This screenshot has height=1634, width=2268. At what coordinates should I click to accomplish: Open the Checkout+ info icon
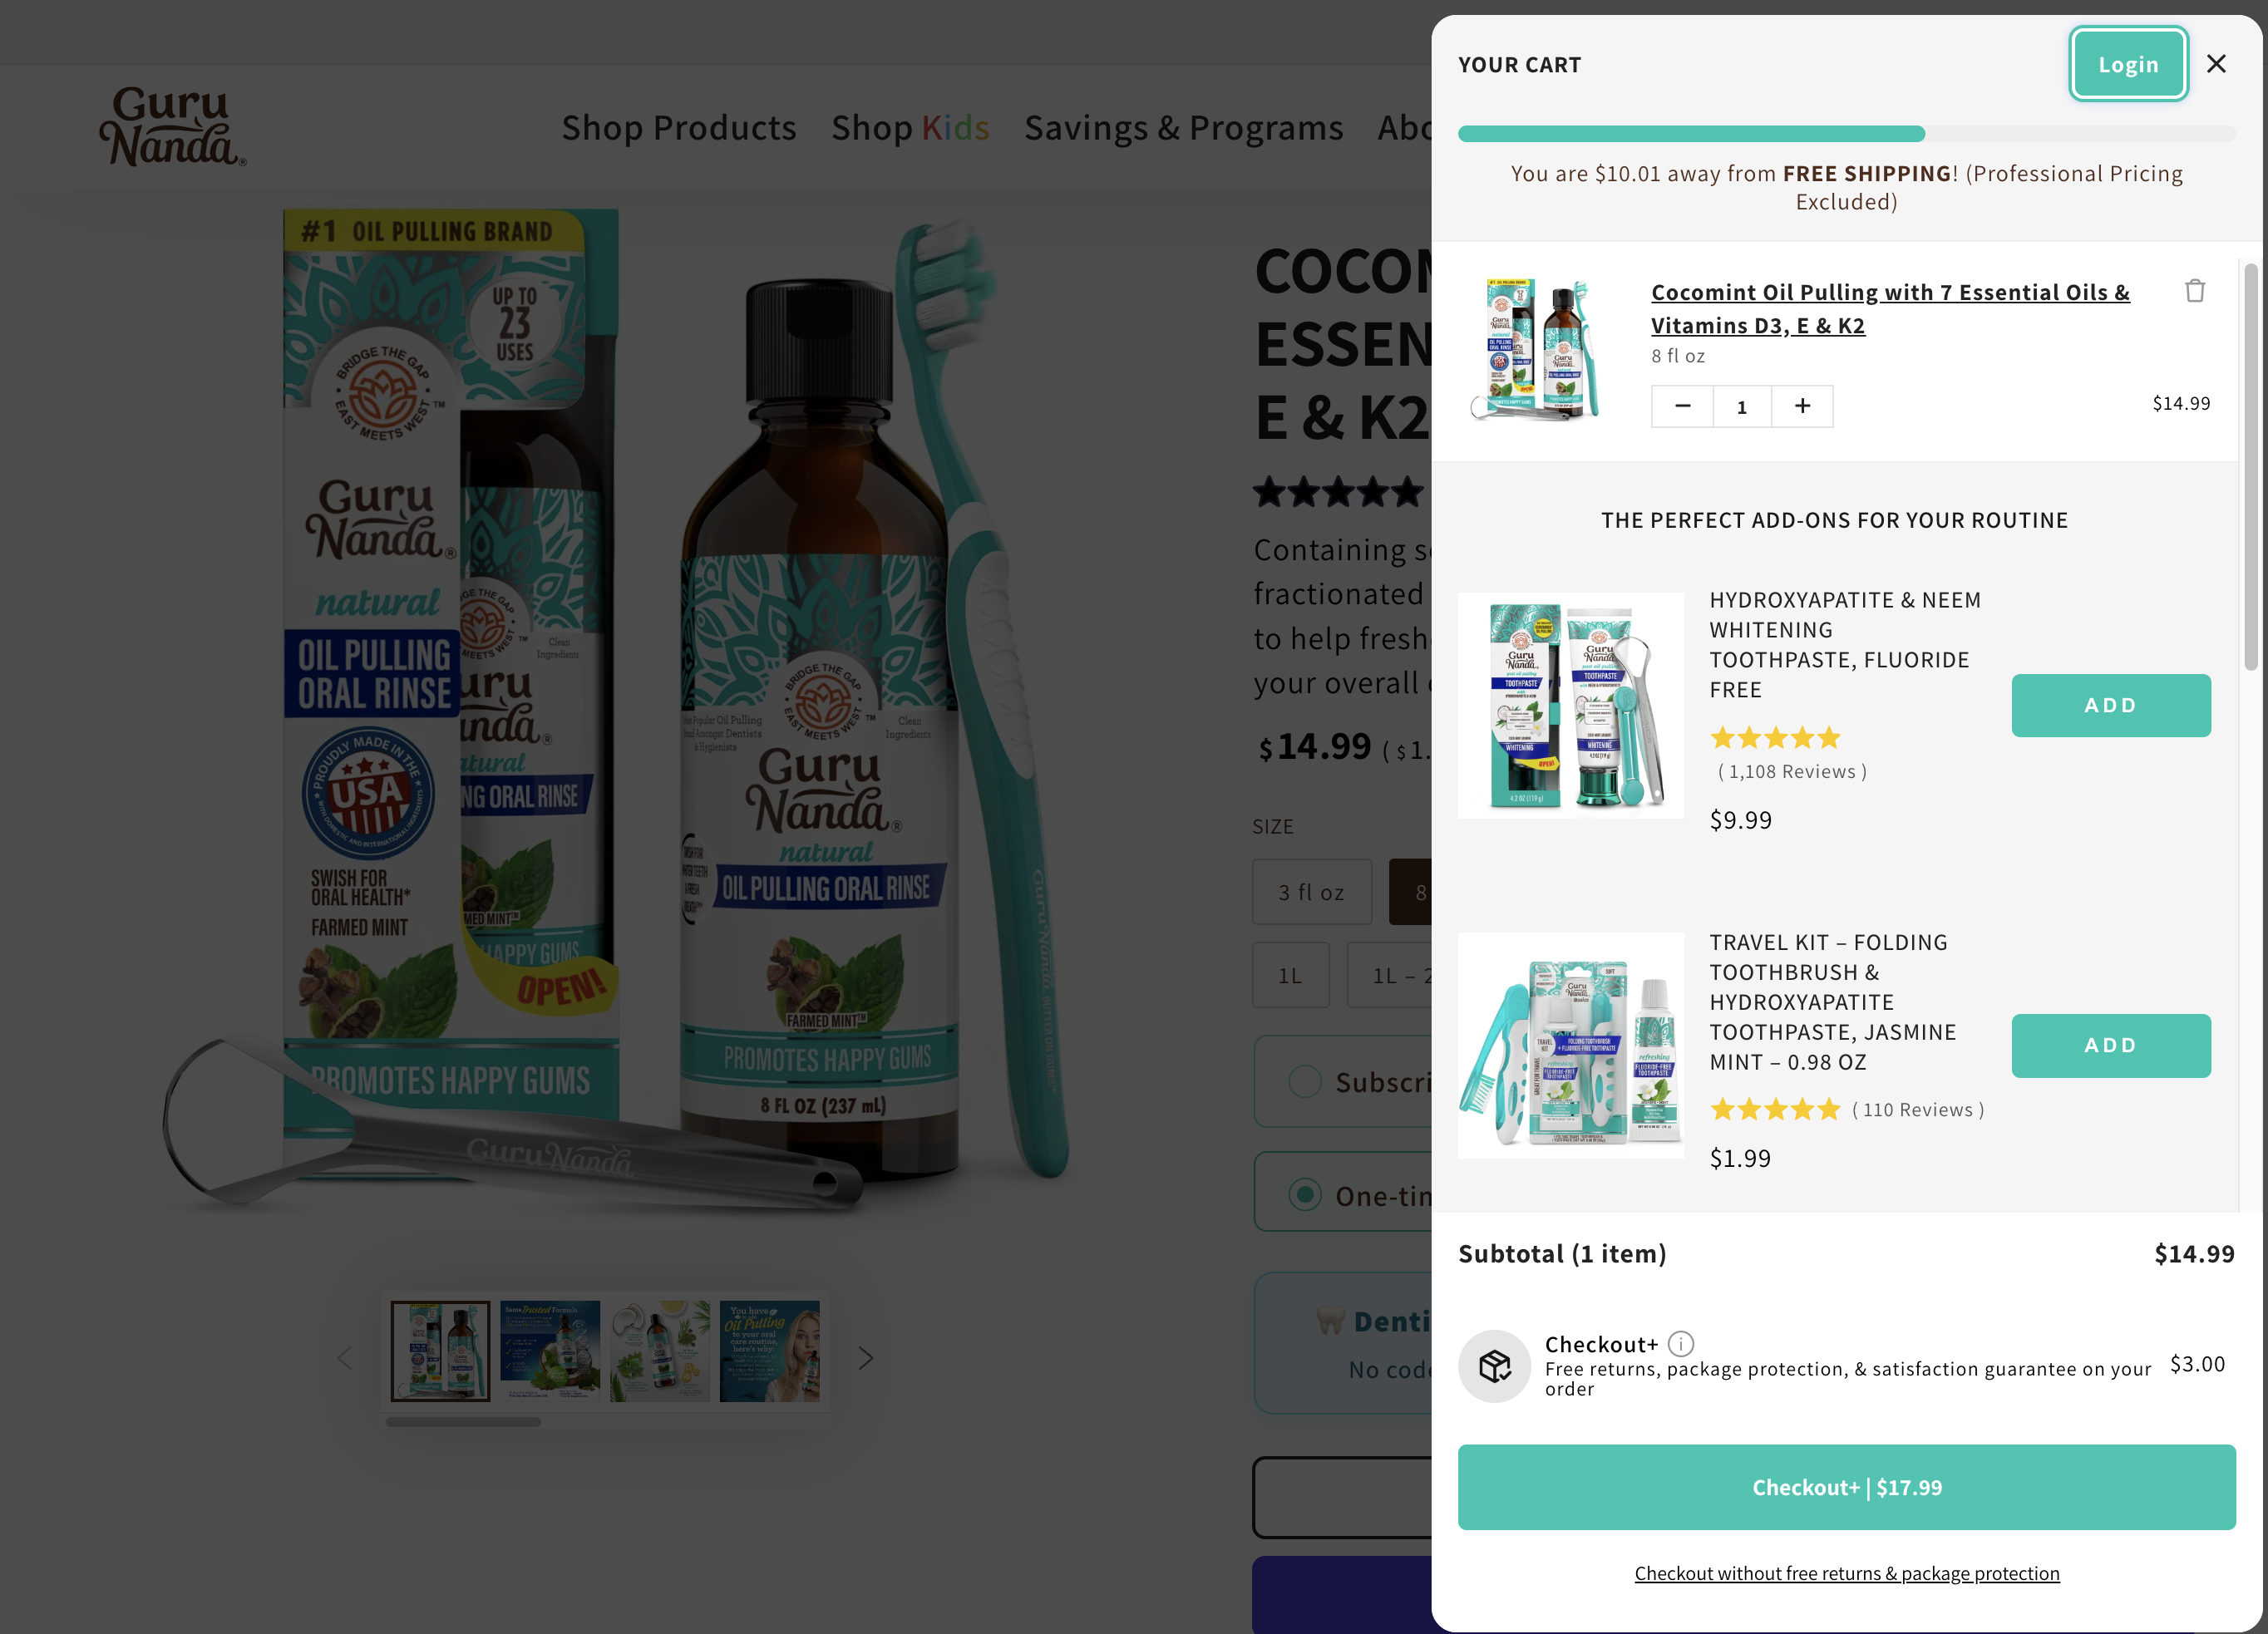pos(1681,1343)
